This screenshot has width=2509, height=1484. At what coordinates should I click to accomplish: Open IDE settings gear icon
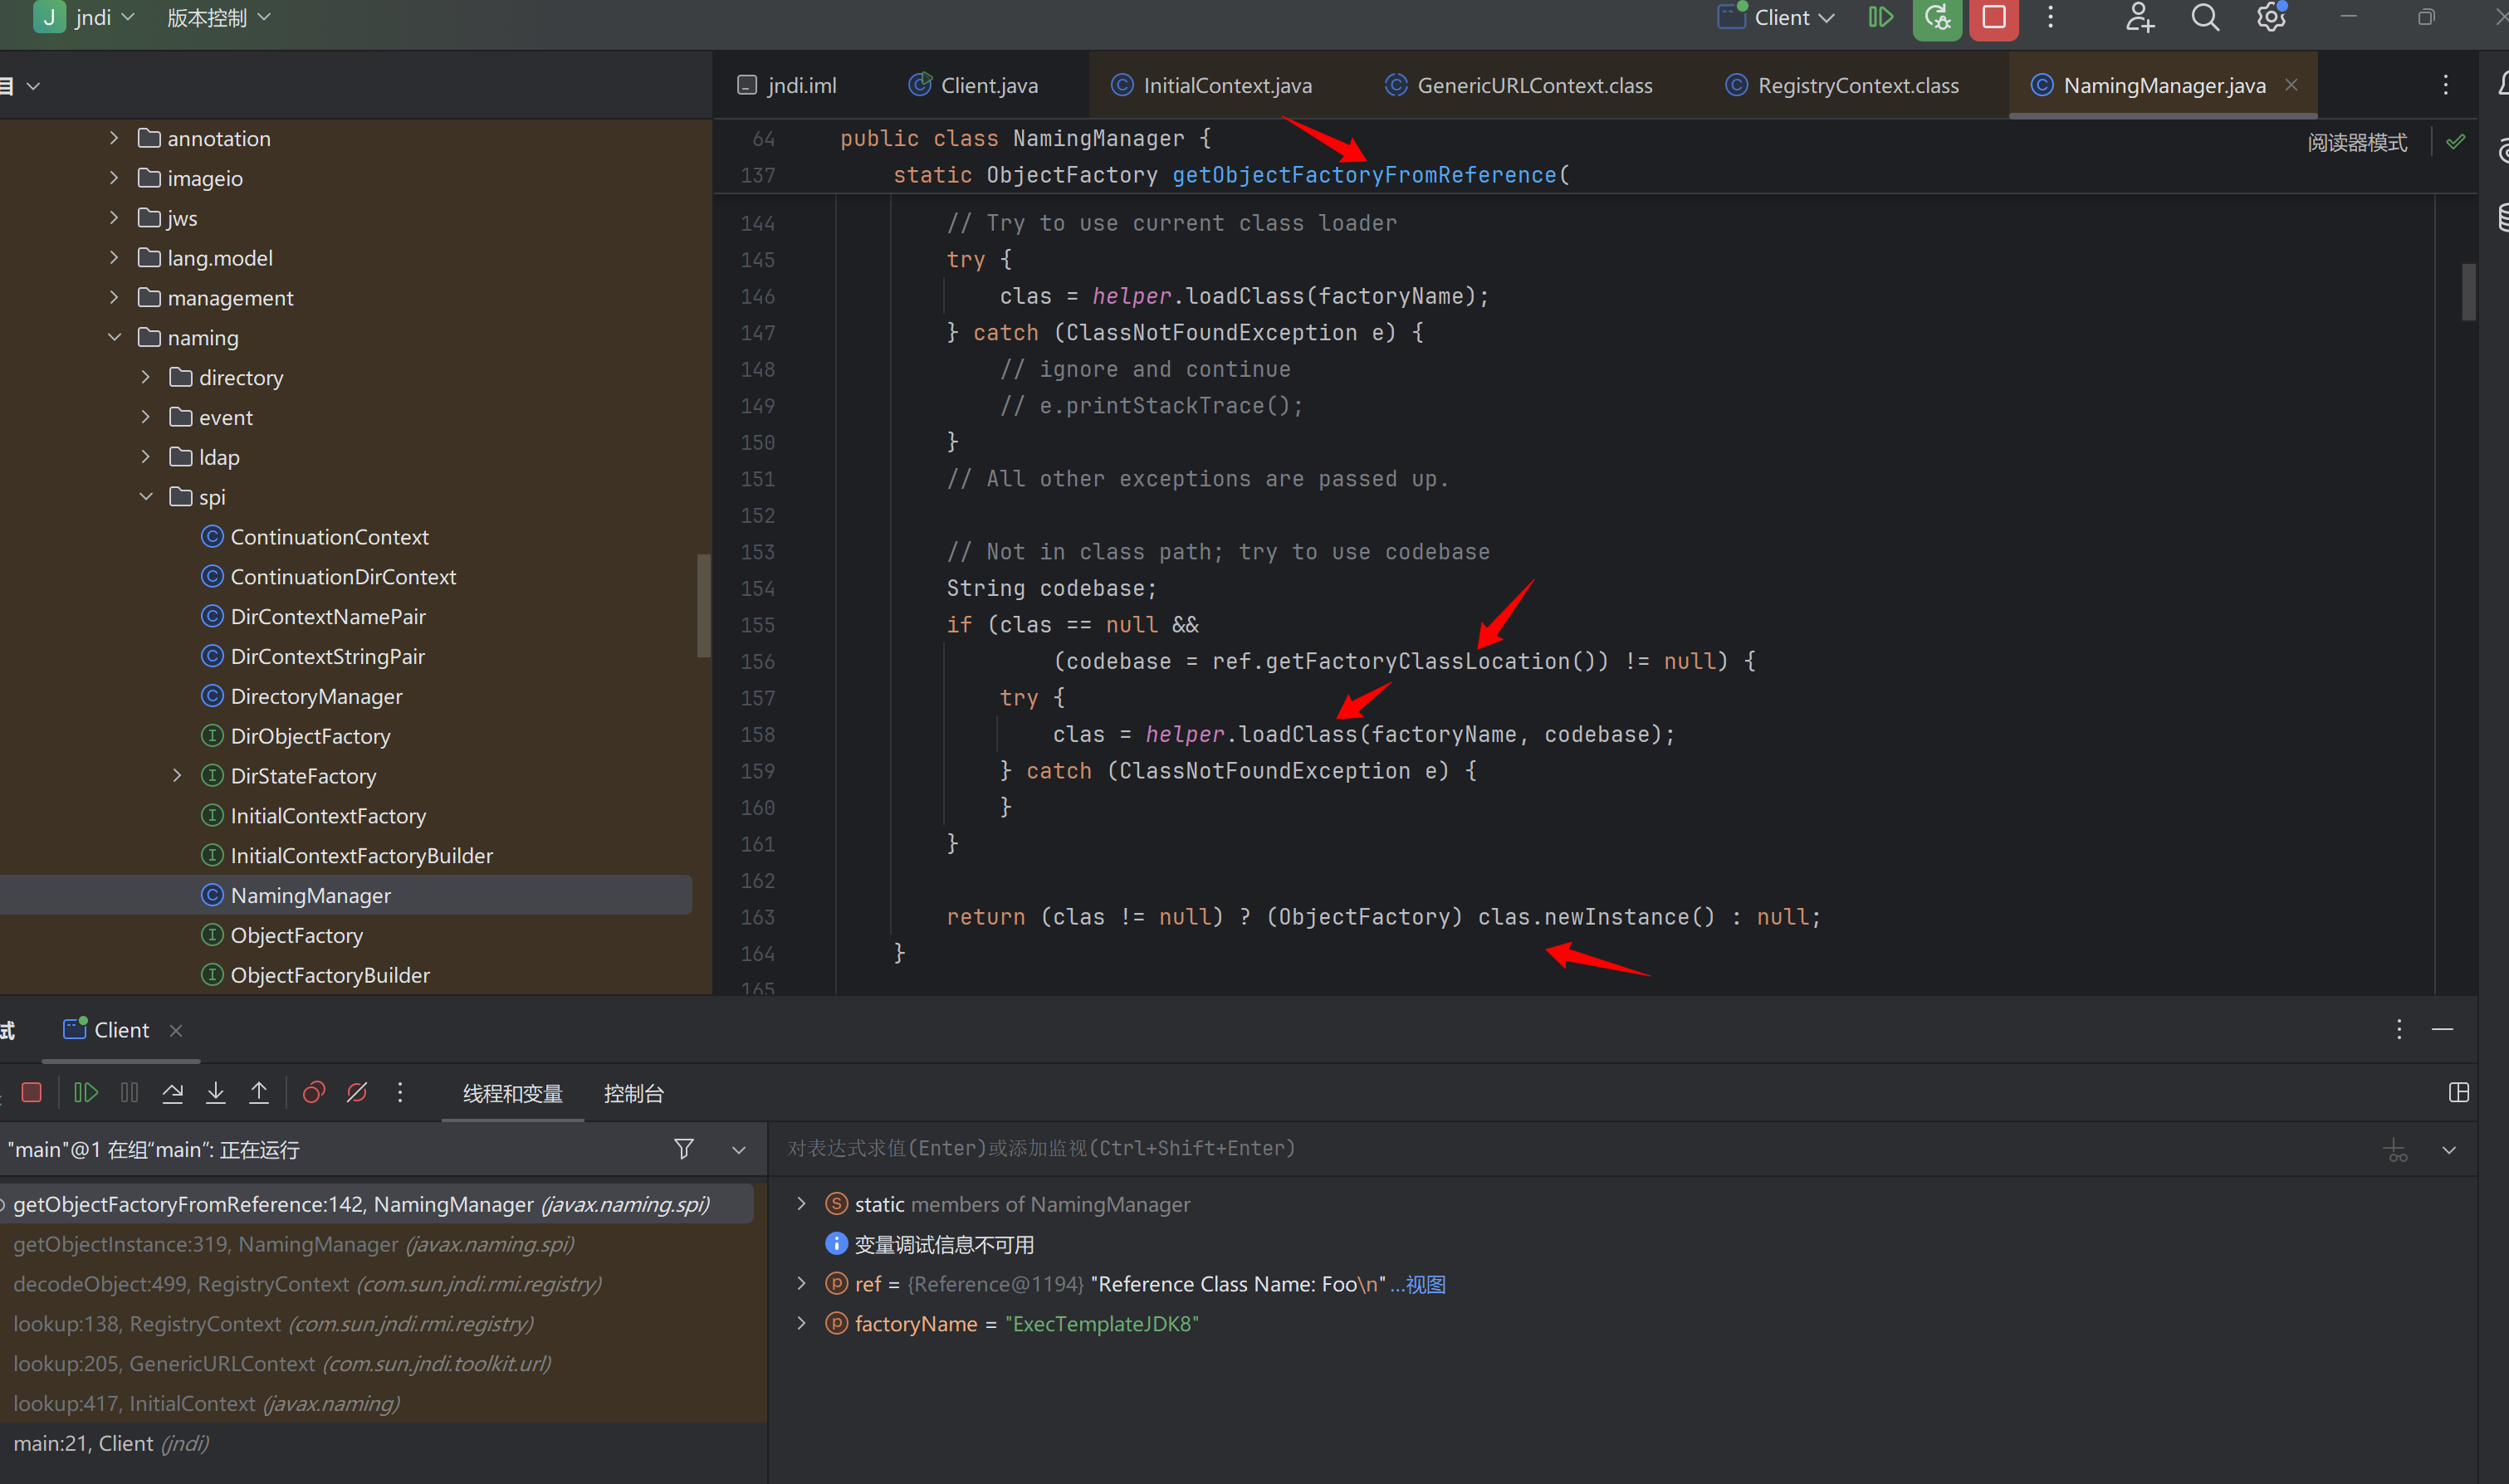[2271, 18]
